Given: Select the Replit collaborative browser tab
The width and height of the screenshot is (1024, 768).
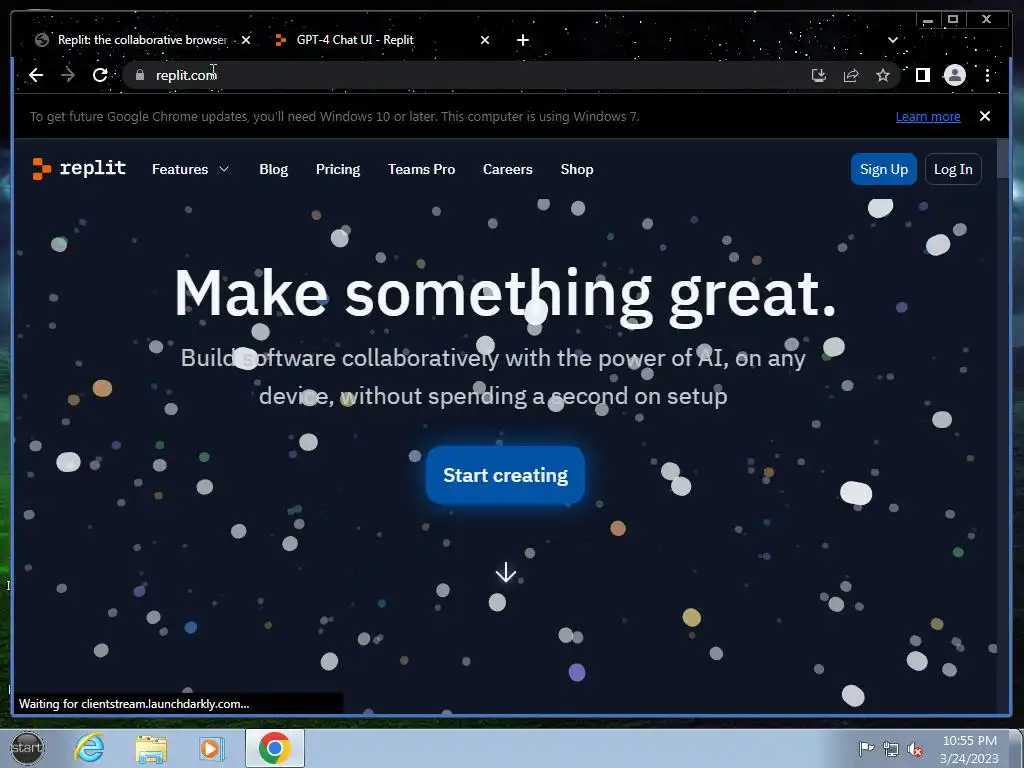Looking at the screenshot, I should (142, 40).
